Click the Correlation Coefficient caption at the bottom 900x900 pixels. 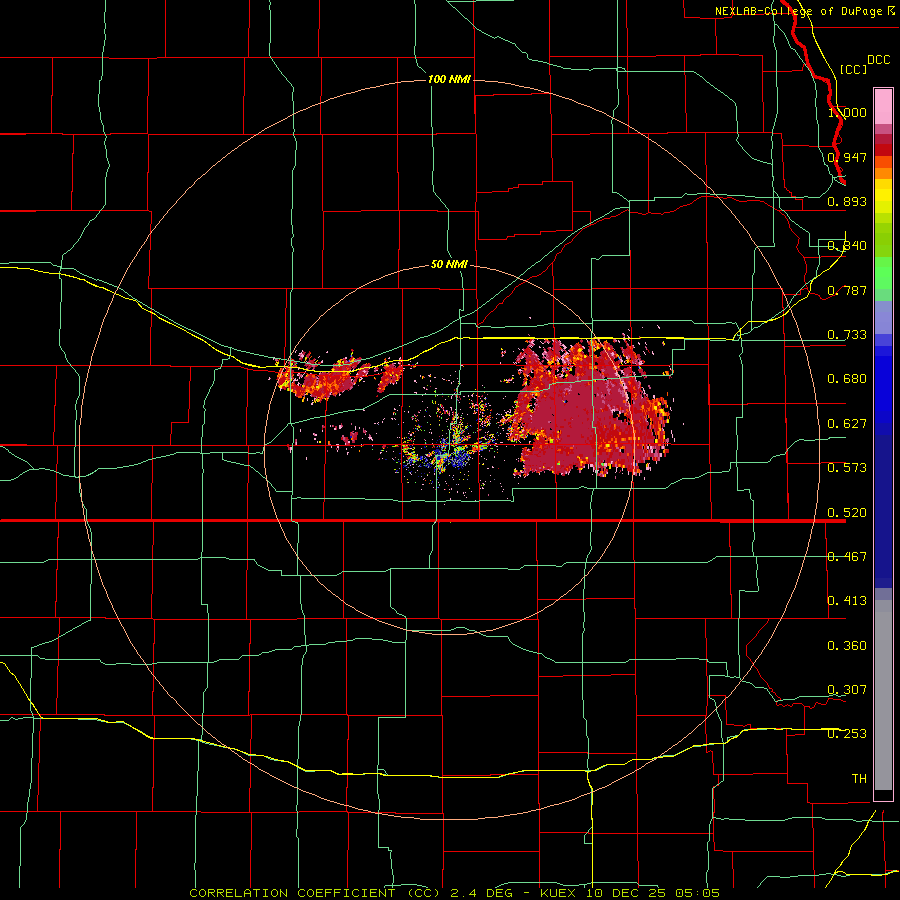point(455,893)
